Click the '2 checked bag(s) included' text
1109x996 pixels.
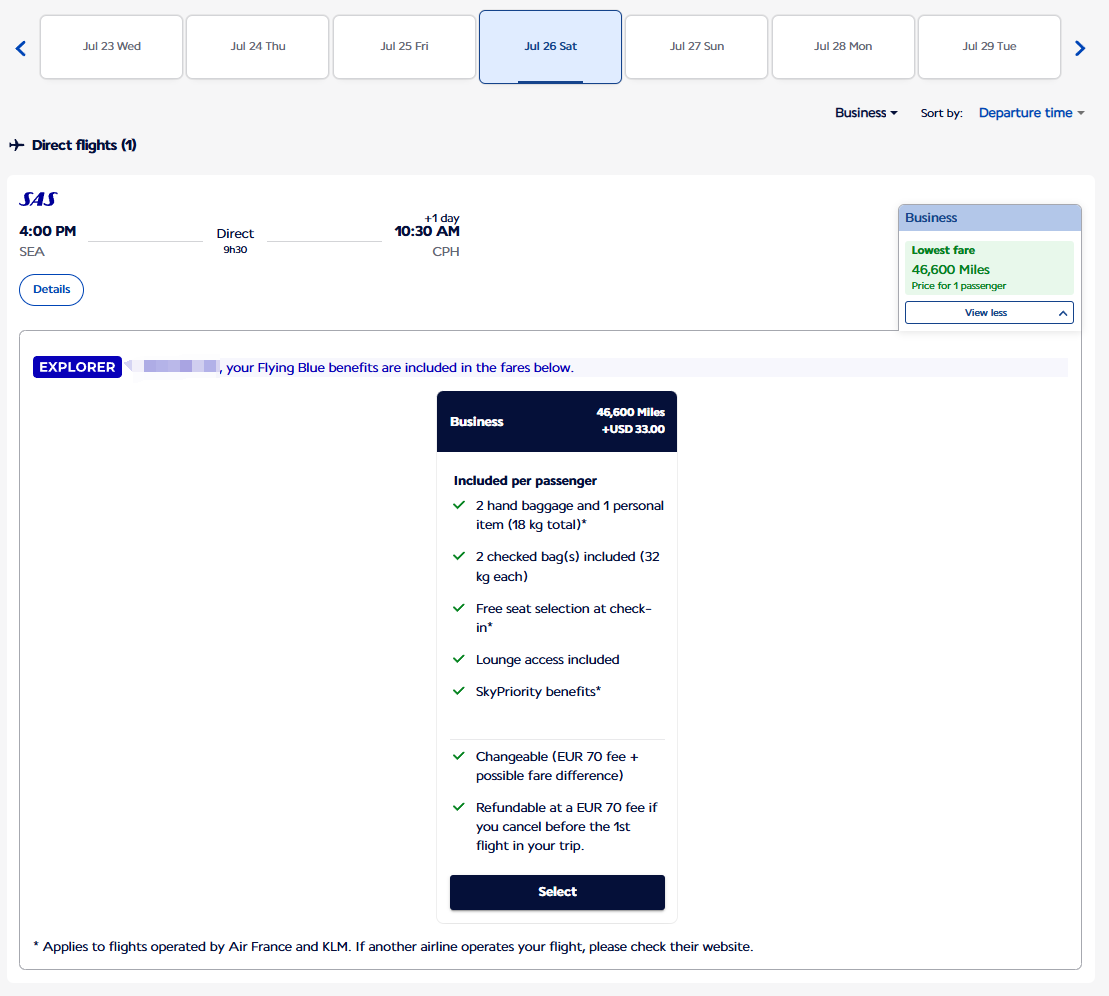pyautogui.click(x=568, y=567)
